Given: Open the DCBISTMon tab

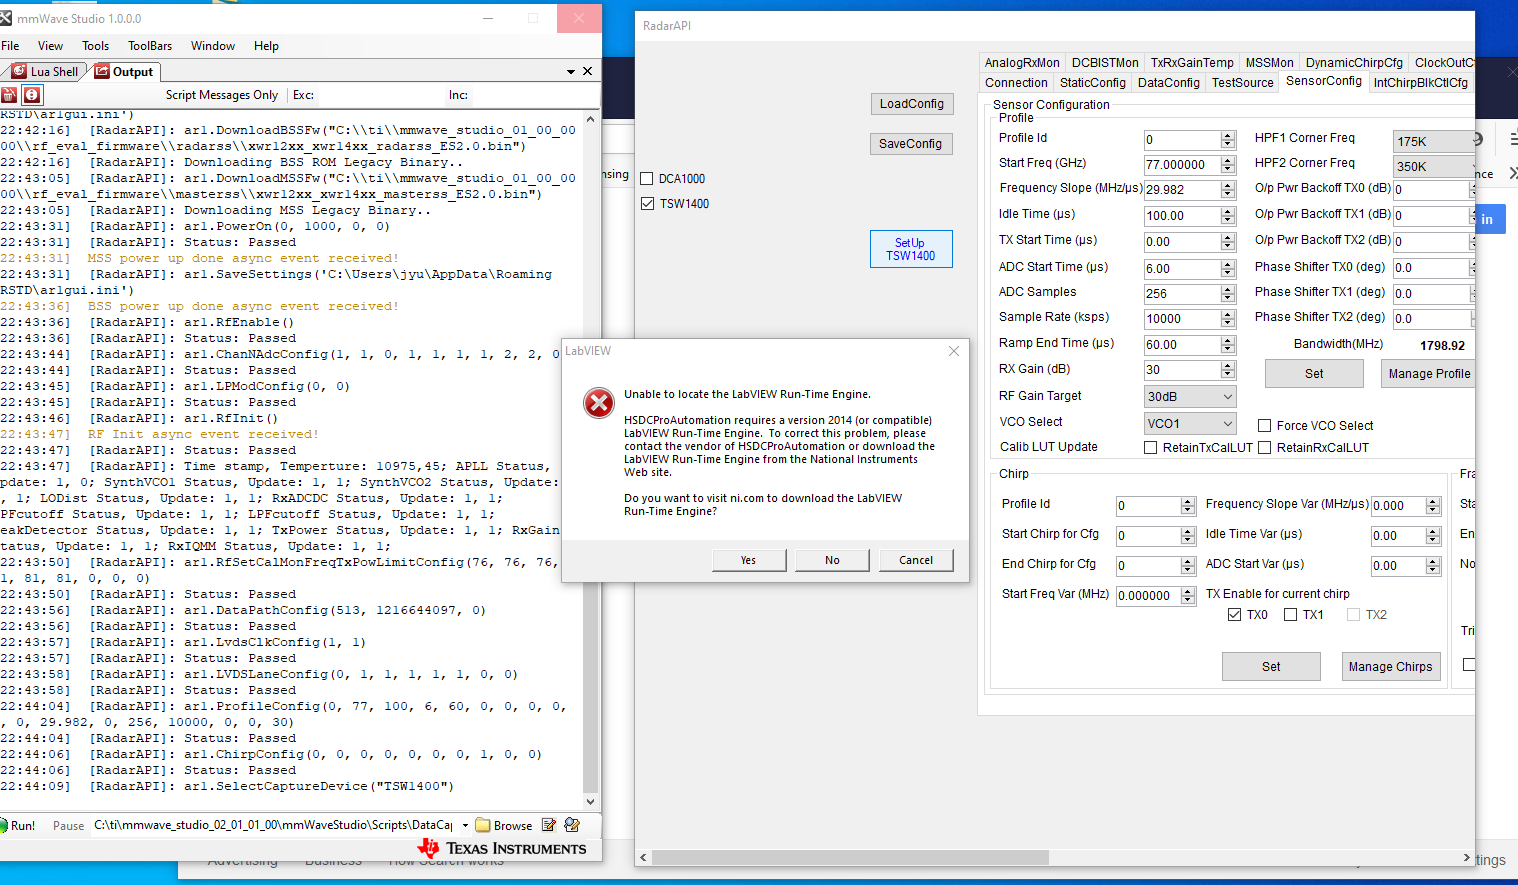Looking at the screenshot, I should [1105, 63].
